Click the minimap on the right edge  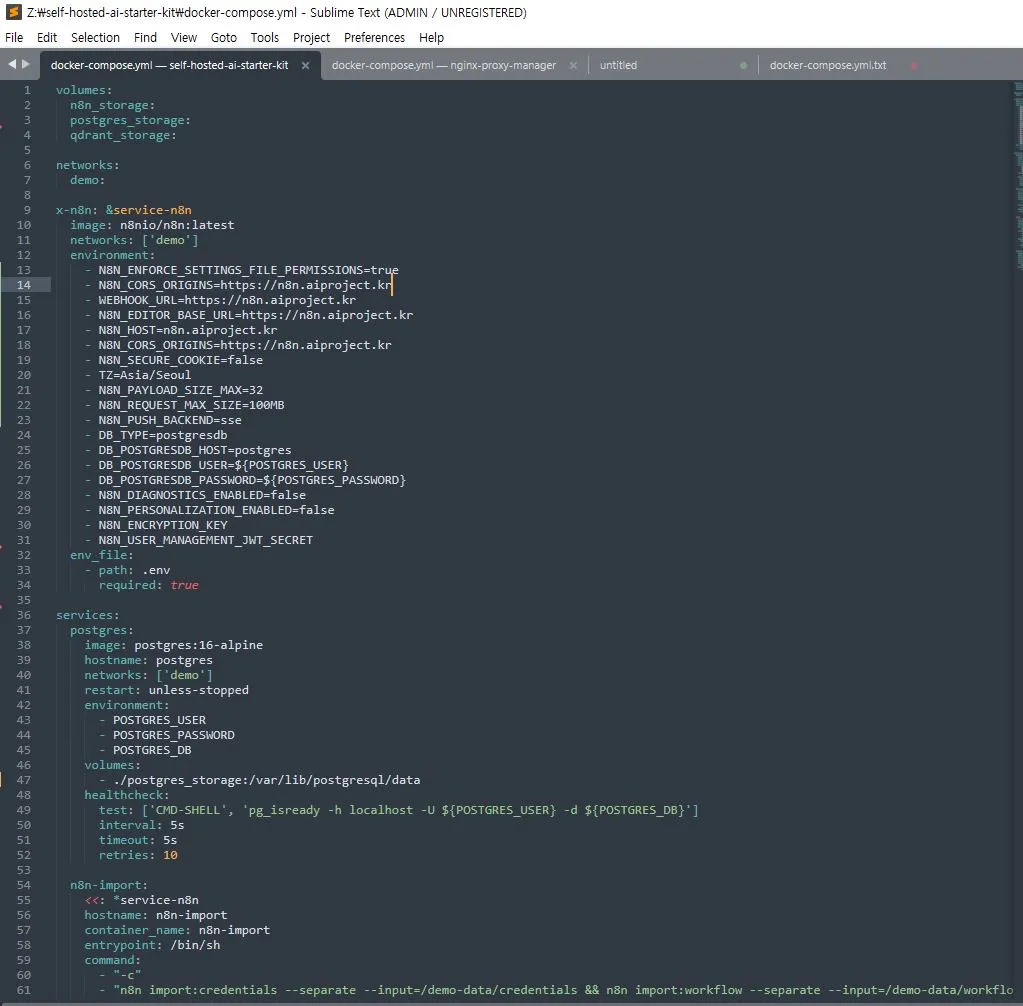coord(1018,176)
